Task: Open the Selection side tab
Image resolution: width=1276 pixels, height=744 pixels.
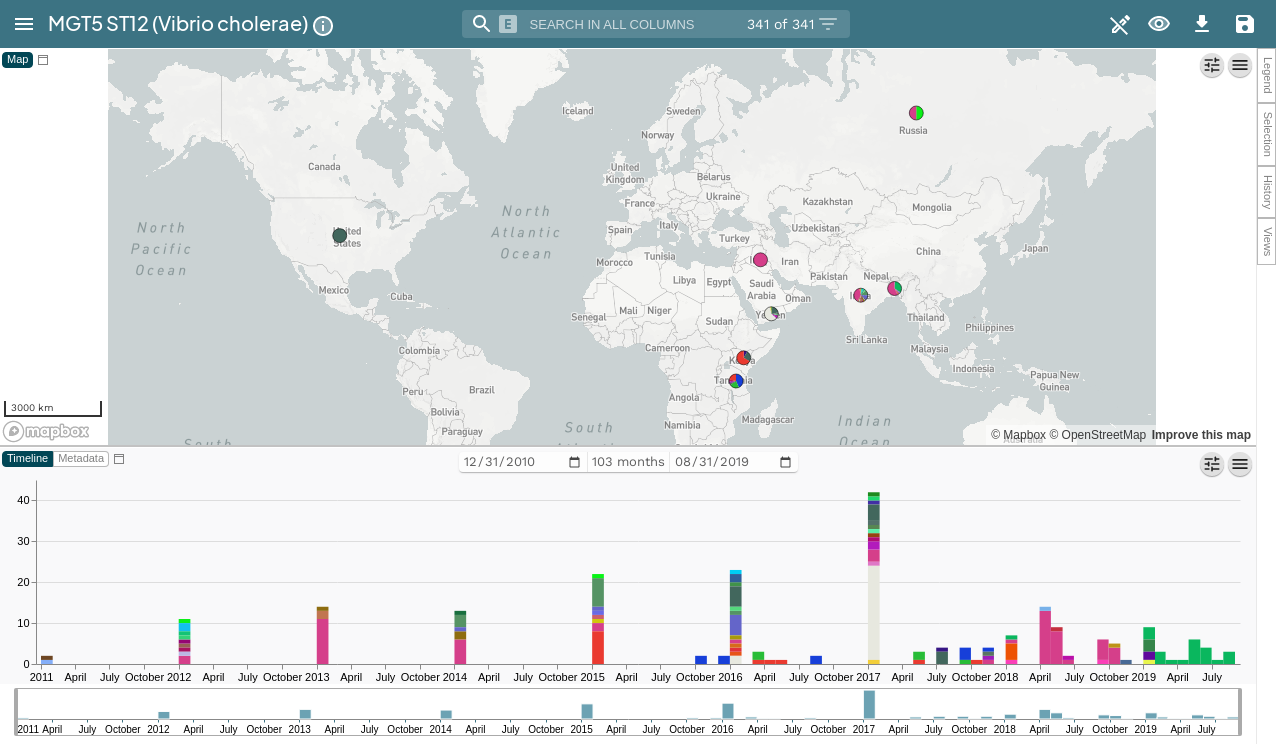Action: [x=1267, y=134]
